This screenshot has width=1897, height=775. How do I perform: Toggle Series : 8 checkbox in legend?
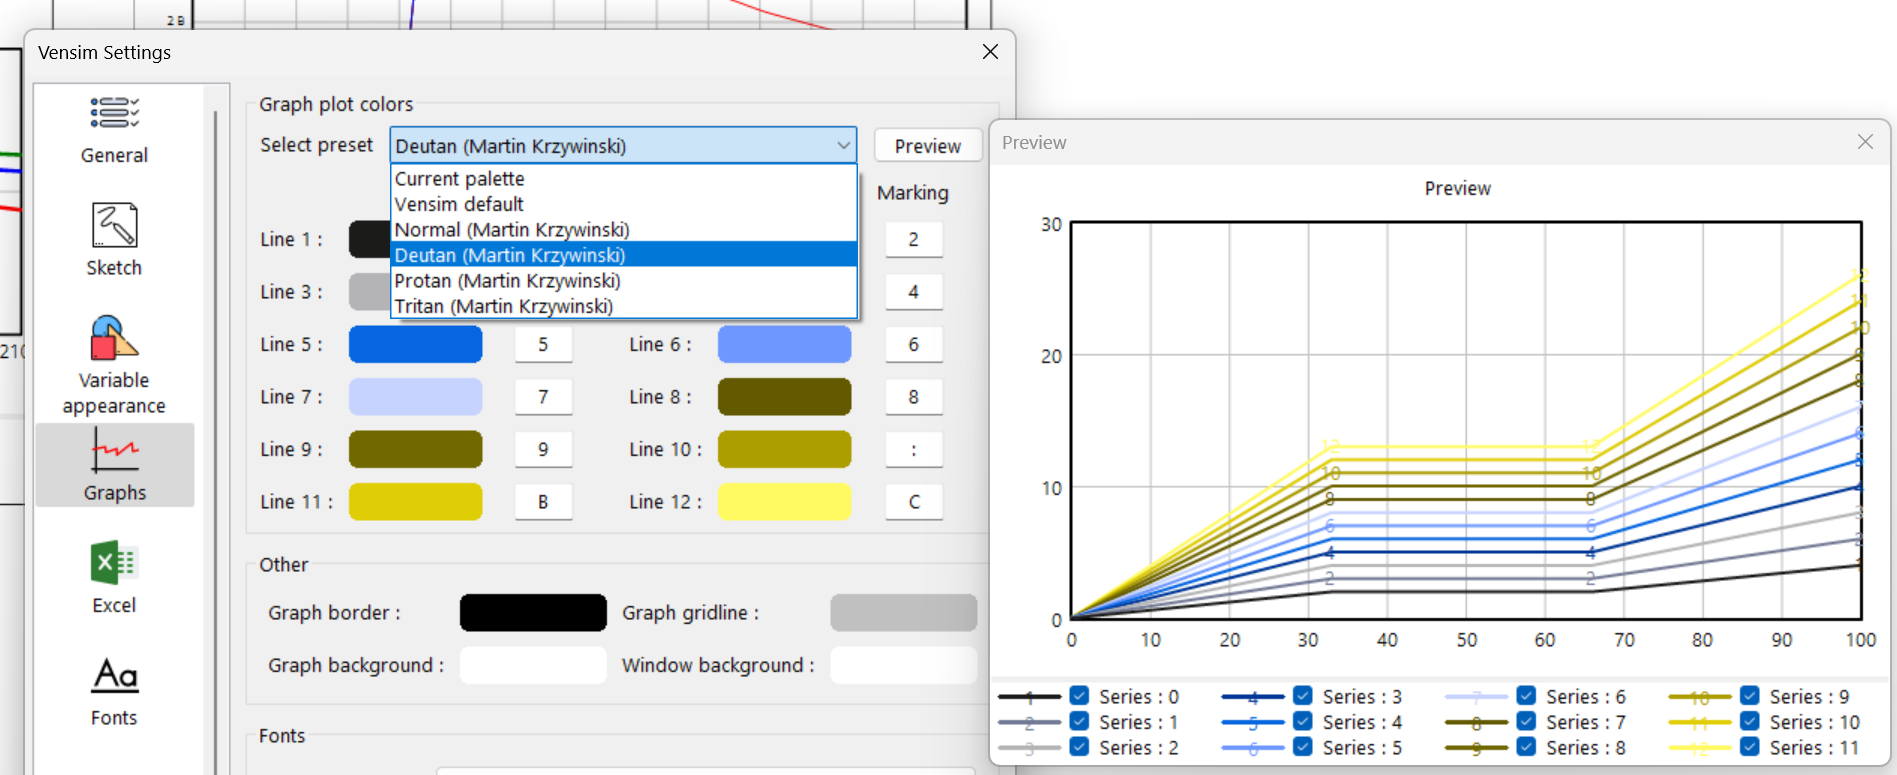1526,747
